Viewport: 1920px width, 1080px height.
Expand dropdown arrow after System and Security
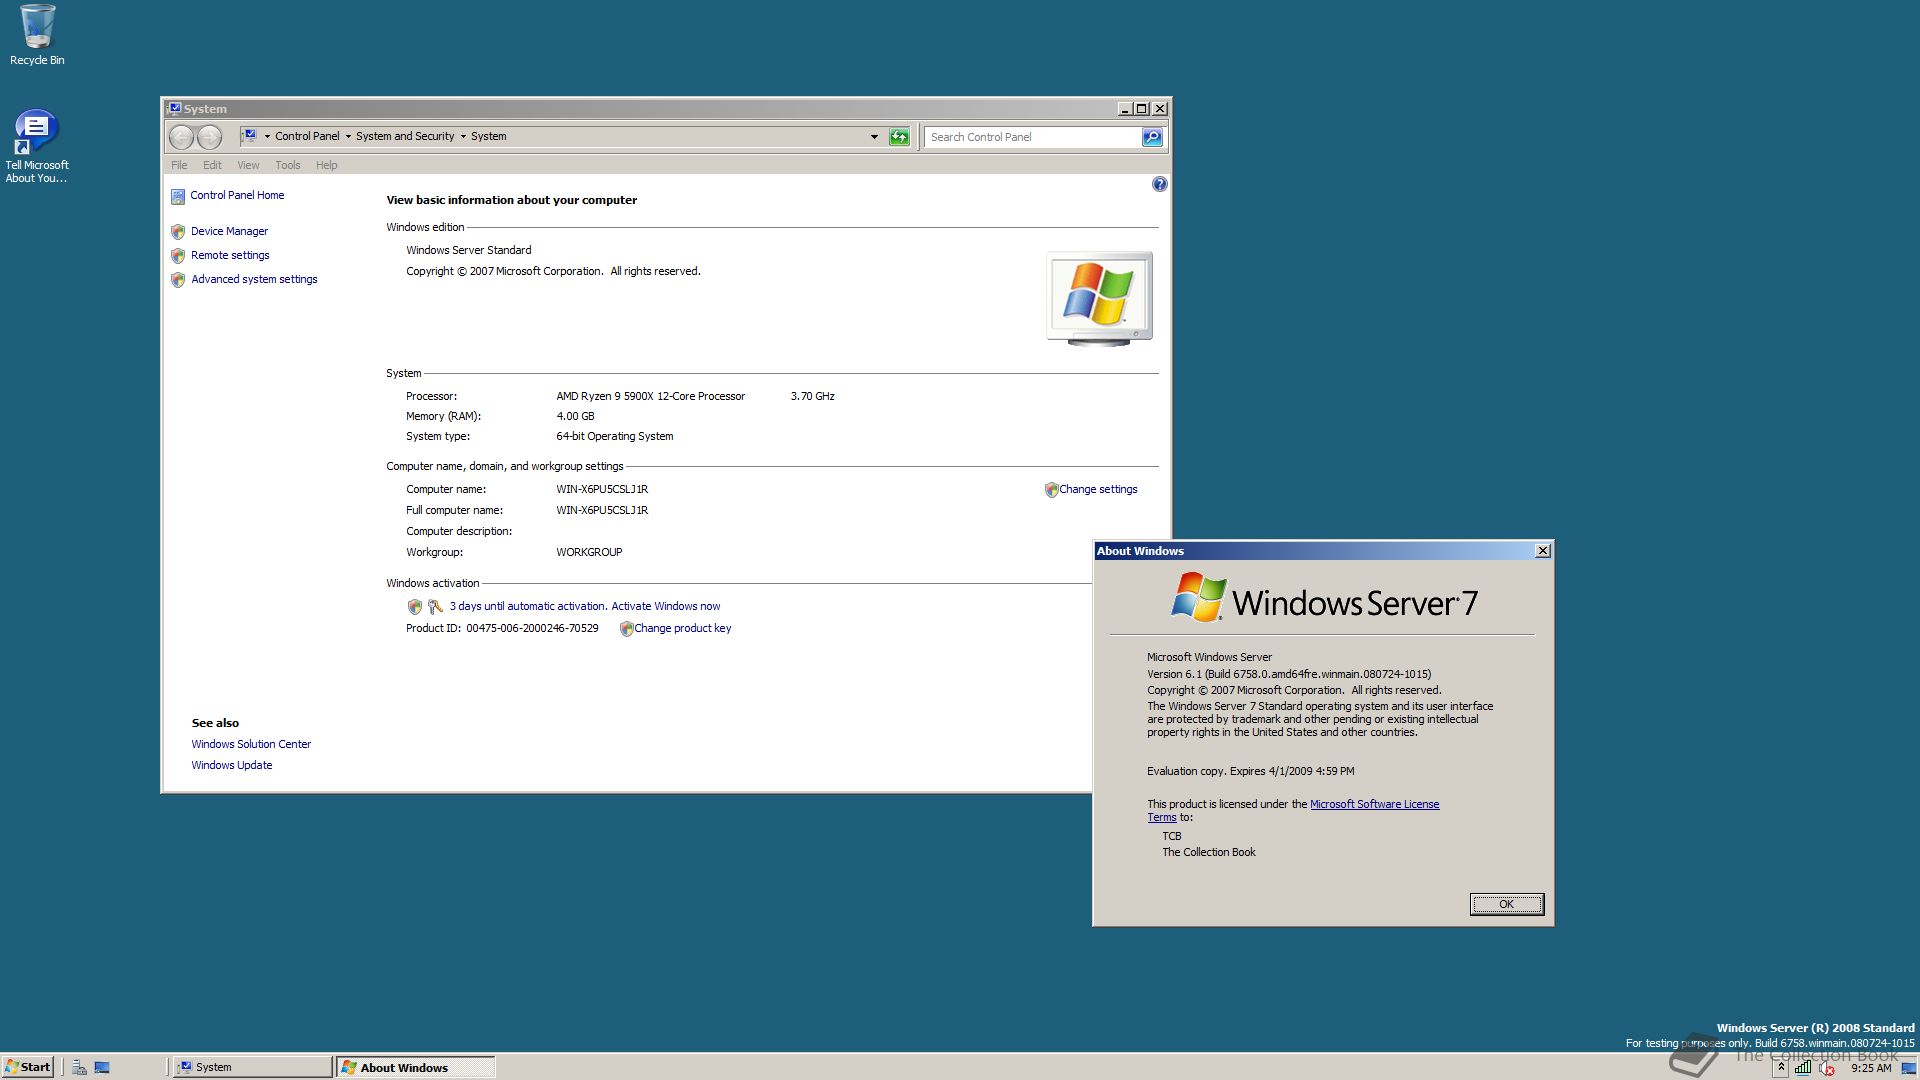click(463, 136)
